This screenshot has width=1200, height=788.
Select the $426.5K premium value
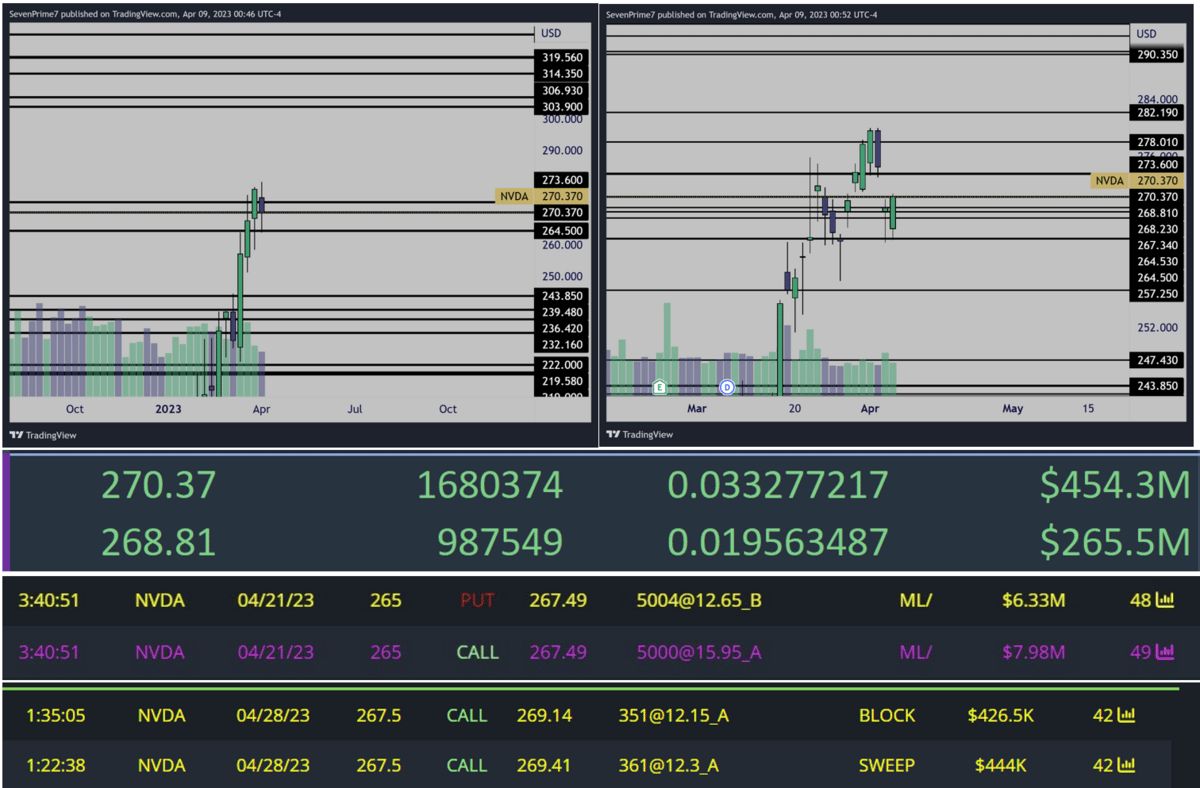tap(1002, 716)
